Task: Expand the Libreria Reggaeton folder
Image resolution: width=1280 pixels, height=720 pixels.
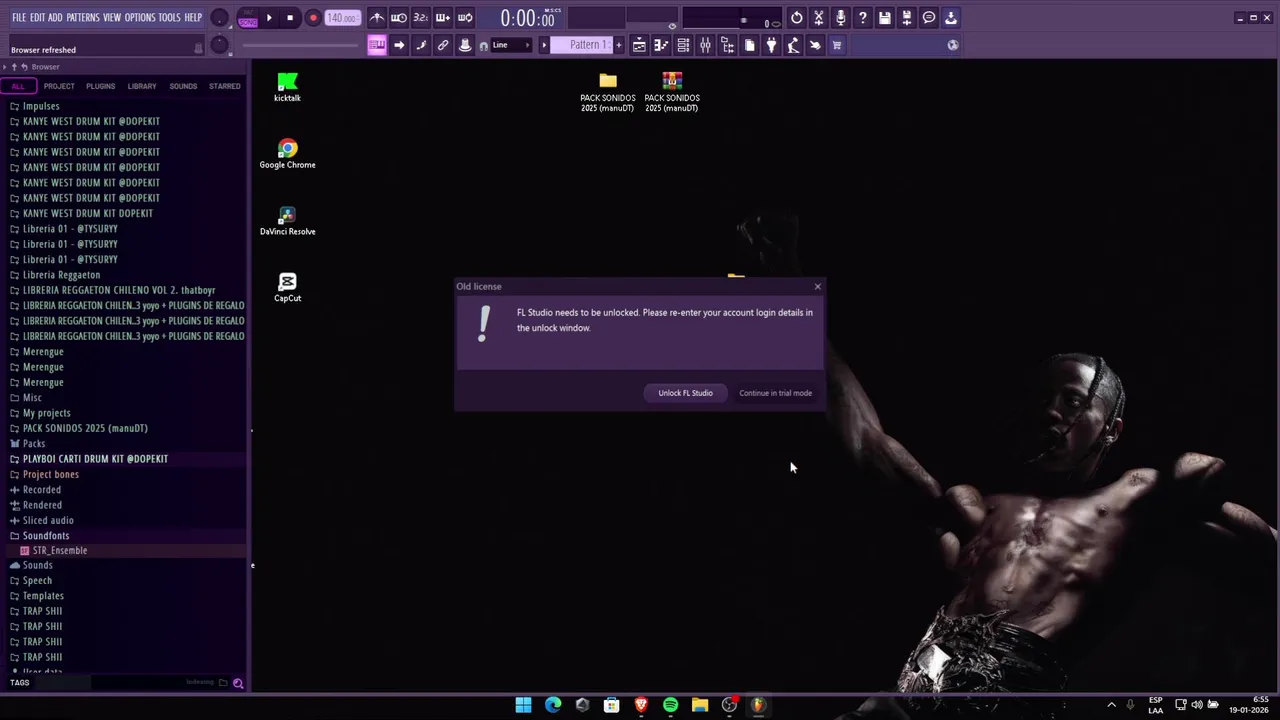Action: (x=61, y=275)
